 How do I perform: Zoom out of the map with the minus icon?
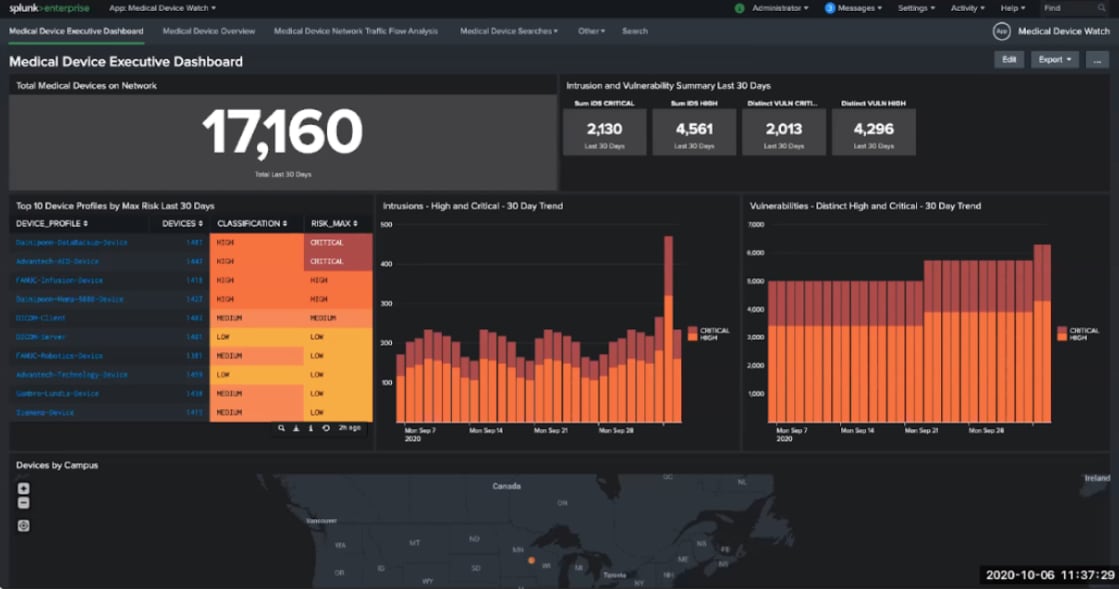(22, 504)
